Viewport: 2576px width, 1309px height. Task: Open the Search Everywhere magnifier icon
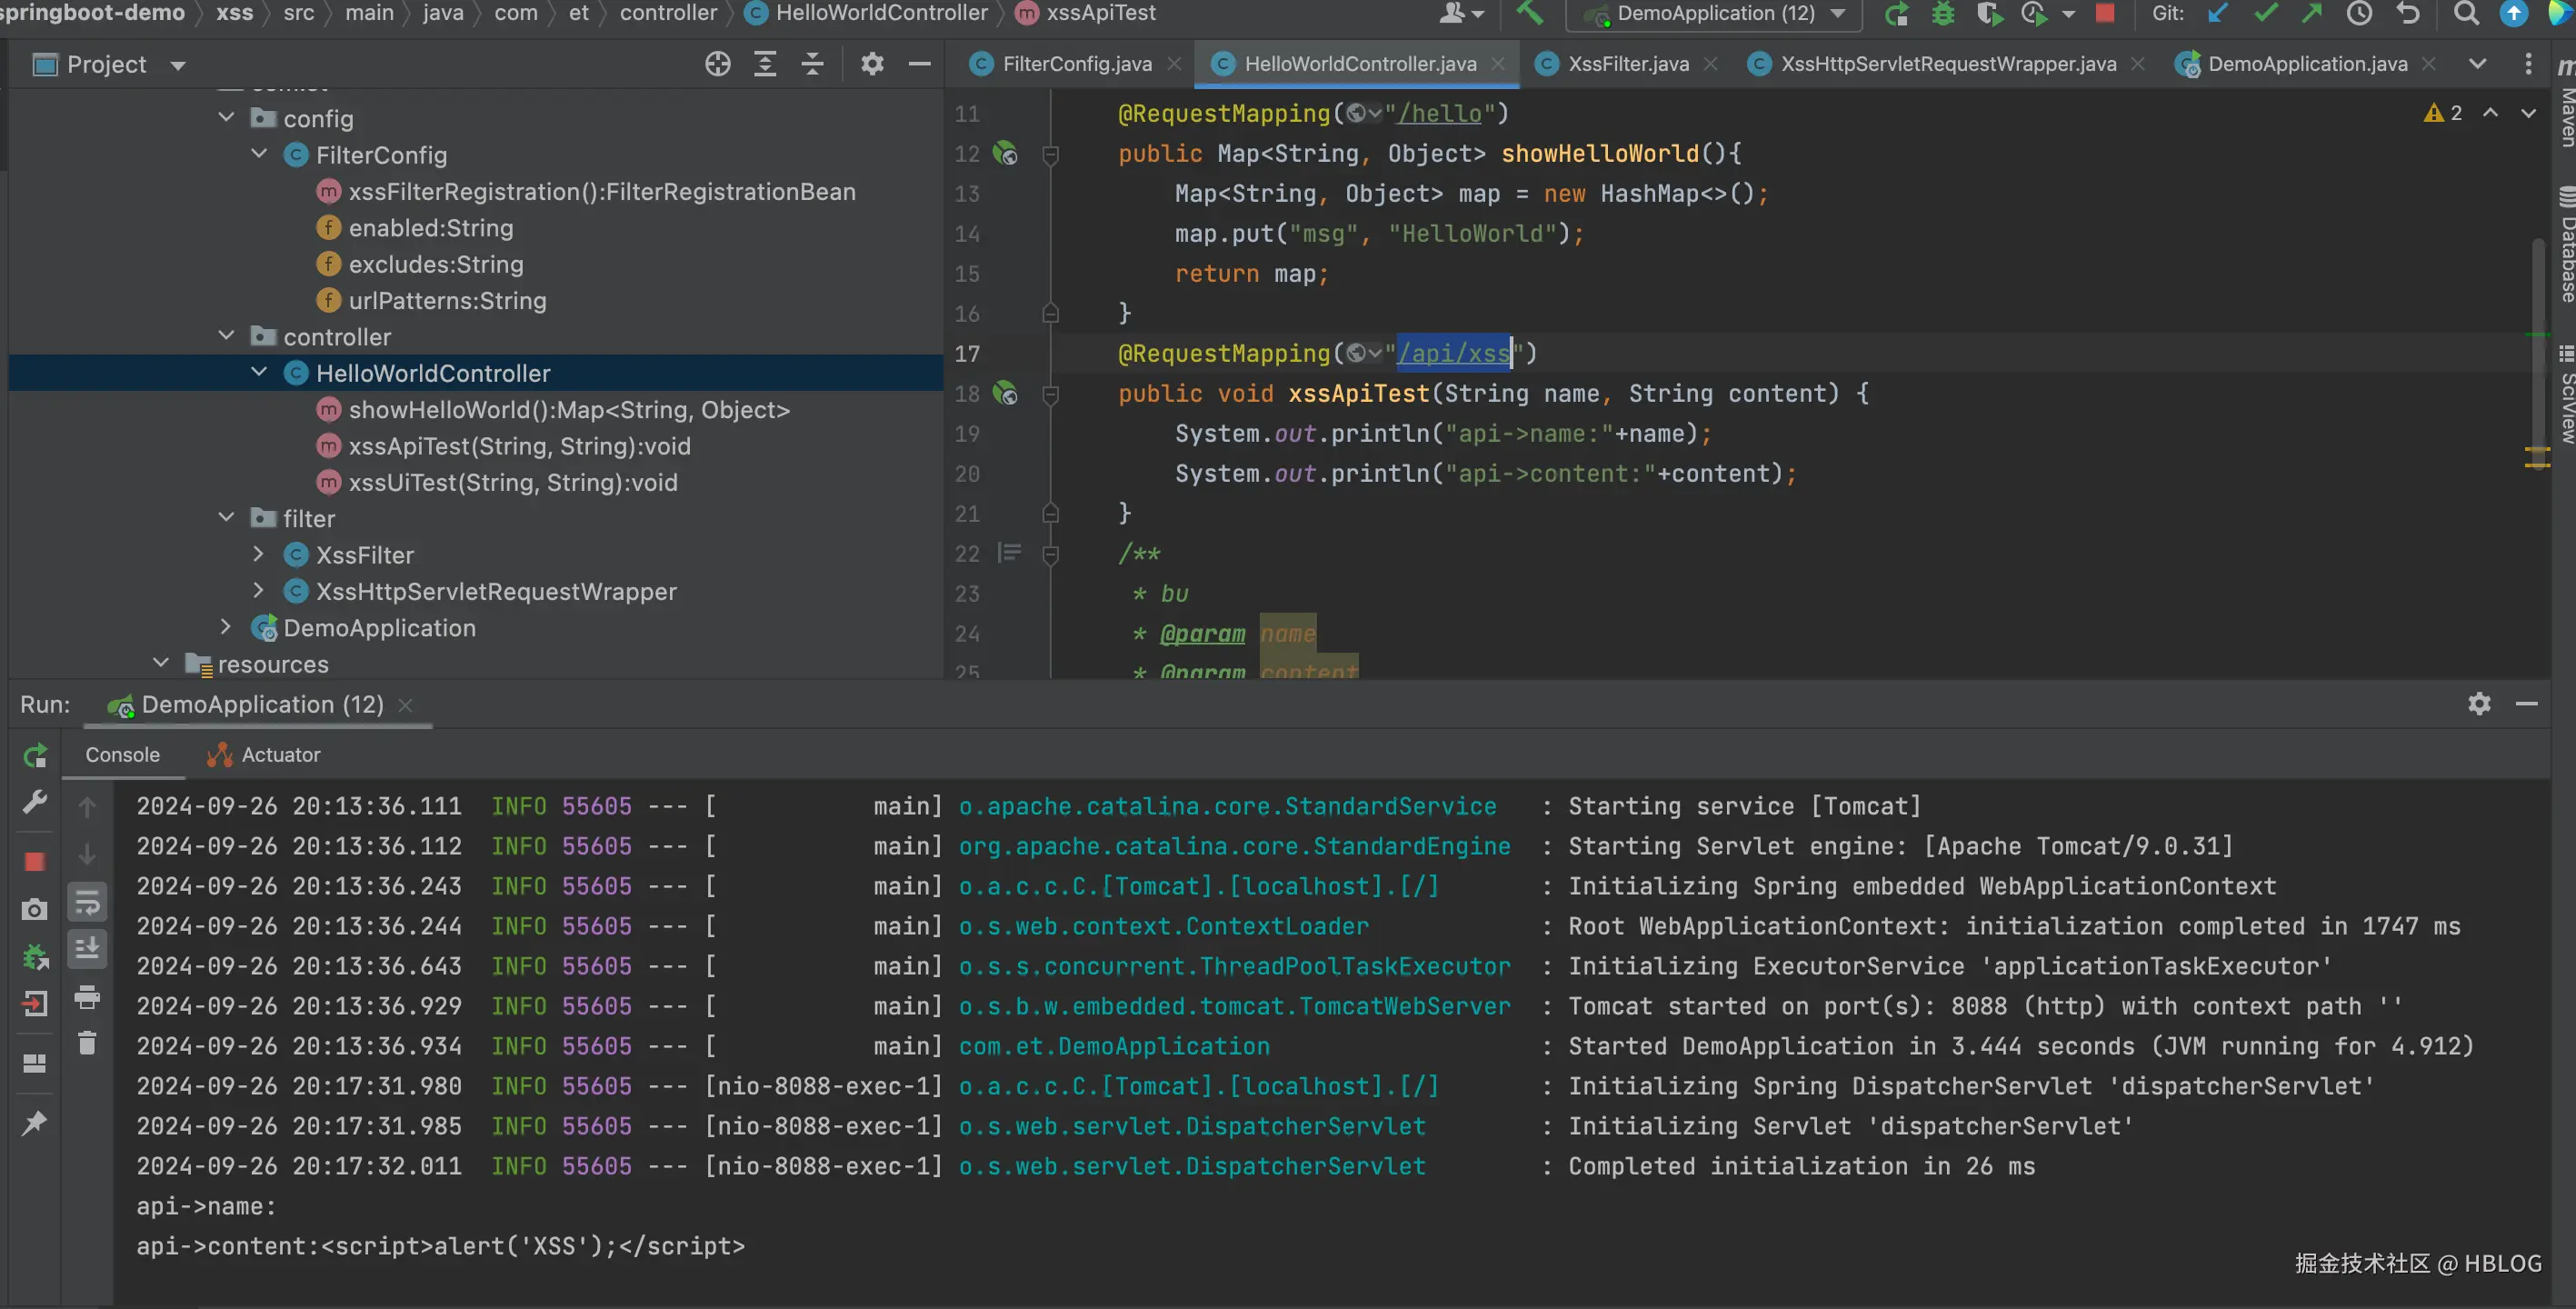(x=2466, y=14)
